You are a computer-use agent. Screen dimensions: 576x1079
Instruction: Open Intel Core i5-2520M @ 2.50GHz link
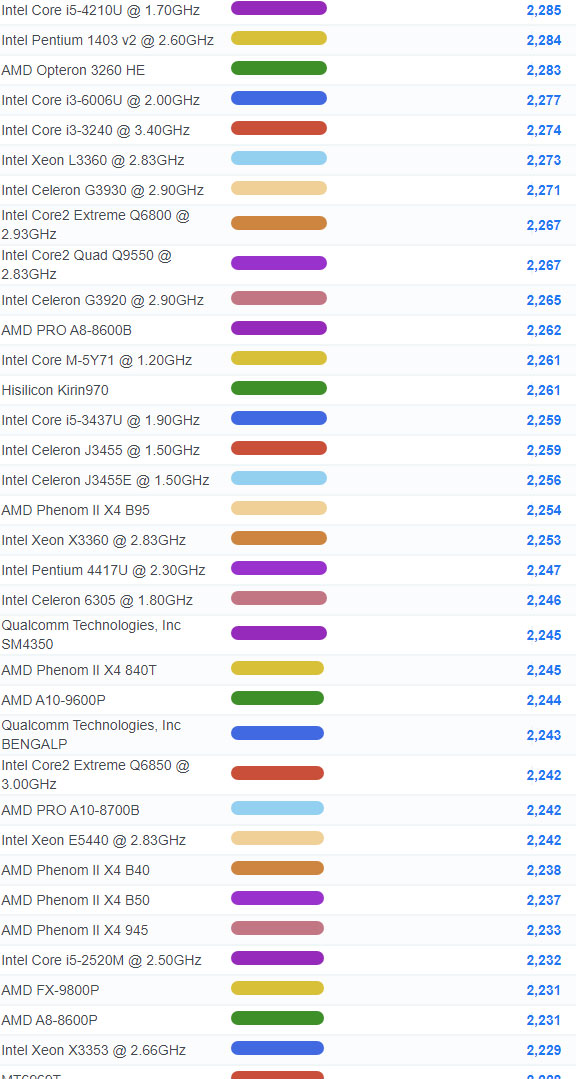click(x=101, y=960)
